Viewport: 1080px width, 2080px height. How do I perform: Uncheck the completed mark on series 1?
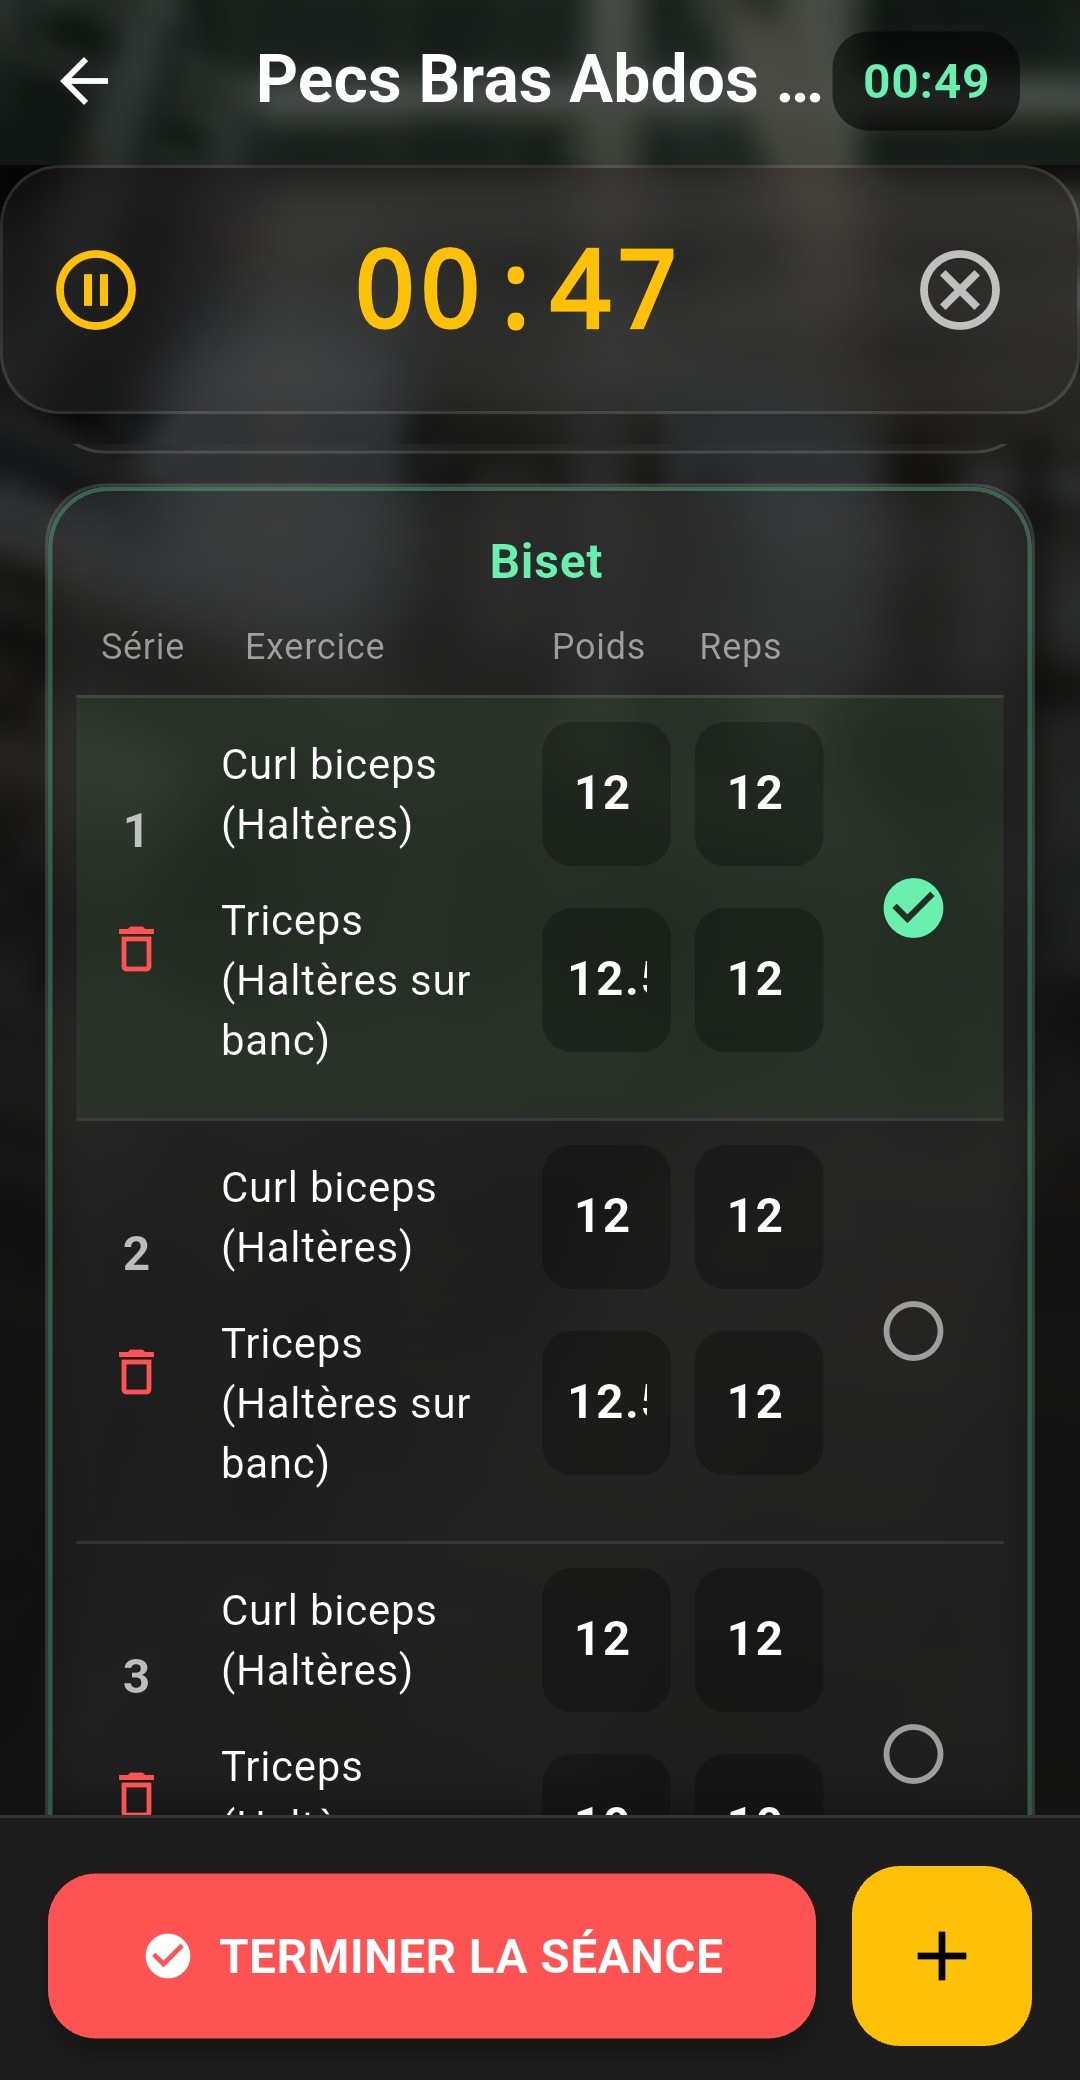click(911, 908)
